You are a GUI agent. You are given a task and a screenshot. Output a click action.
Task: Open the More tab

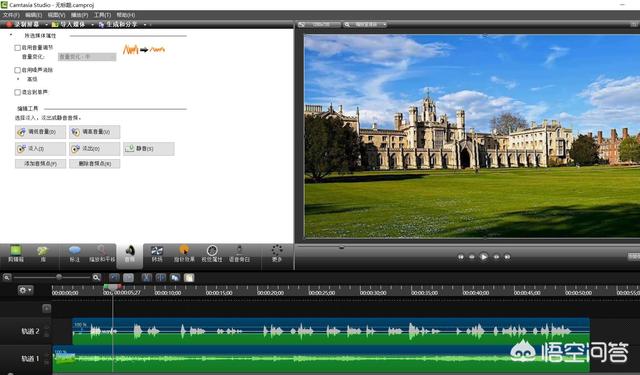tap(277, 254)
